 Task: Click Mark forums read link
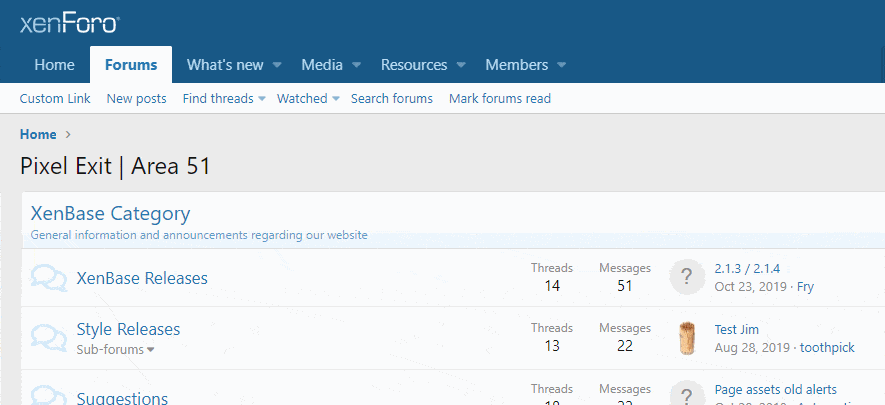coord(500,99)
